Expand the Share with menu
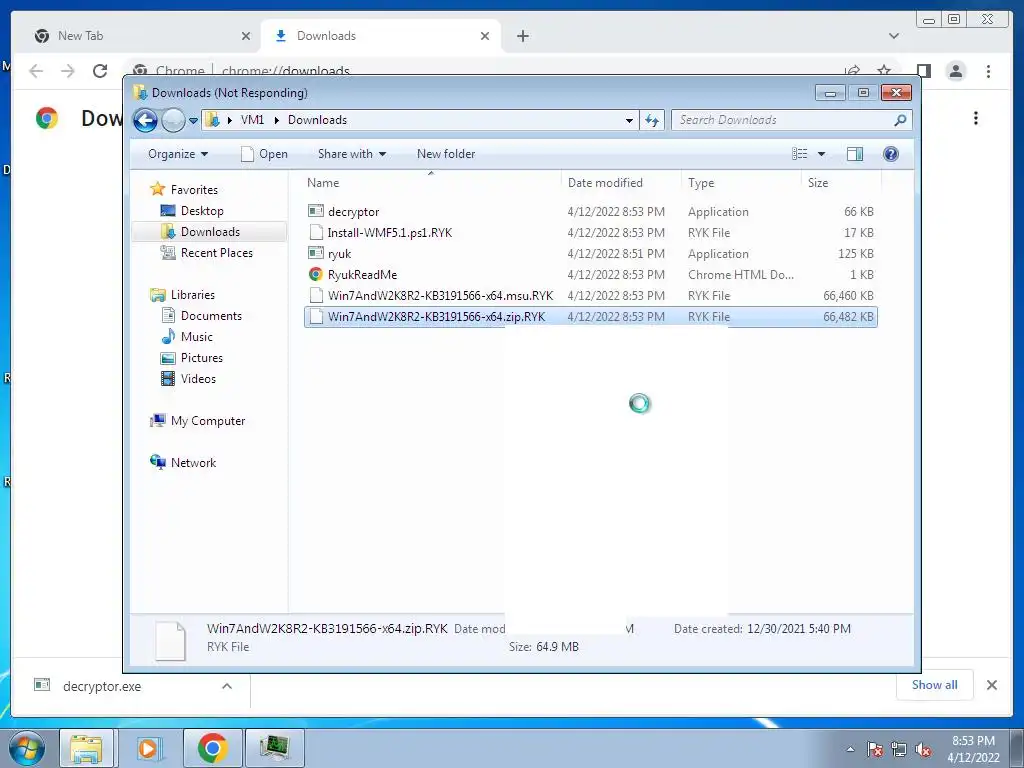Screen dimensions: 1024x768 tap(351, 154)
